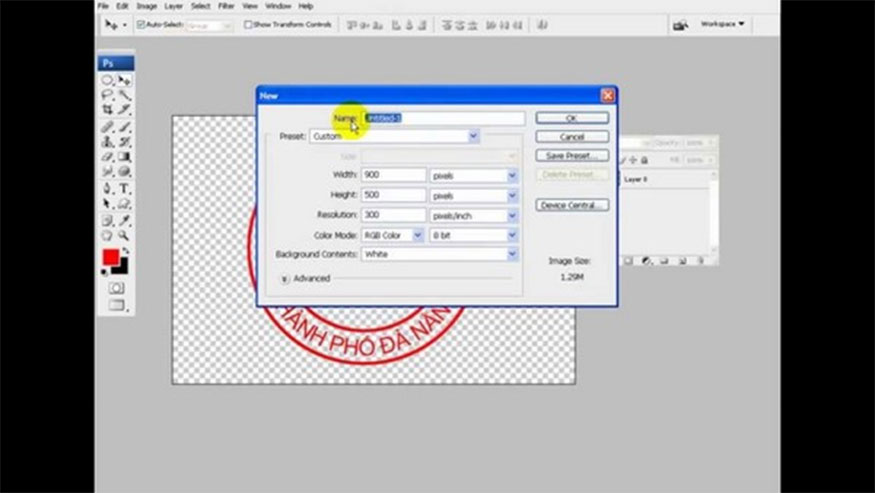Select the Blur tool
Image resolution: width=875 pixels, height=493 pixels.
(107, 172)
